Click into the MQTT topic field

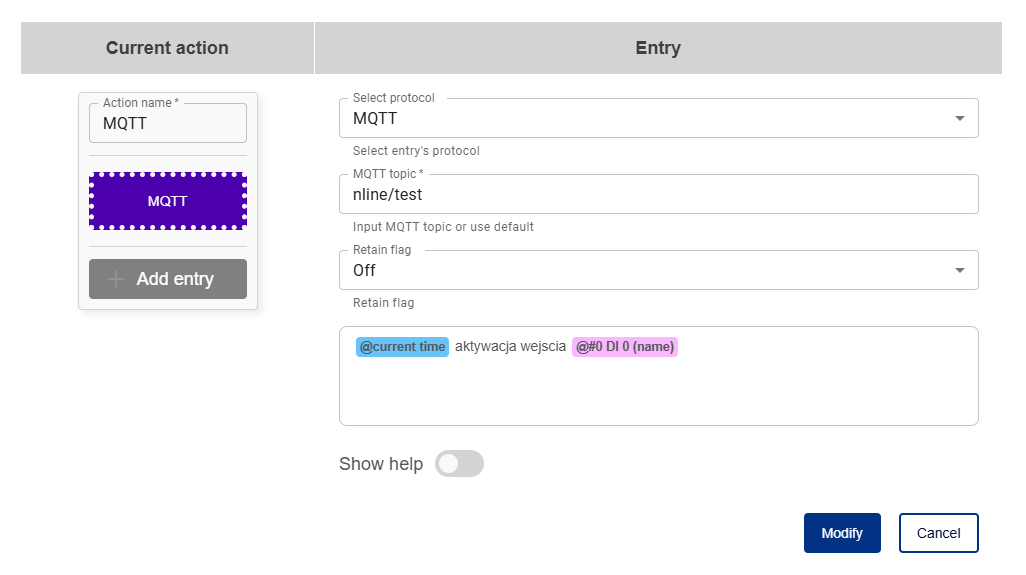tap(658, 195)
